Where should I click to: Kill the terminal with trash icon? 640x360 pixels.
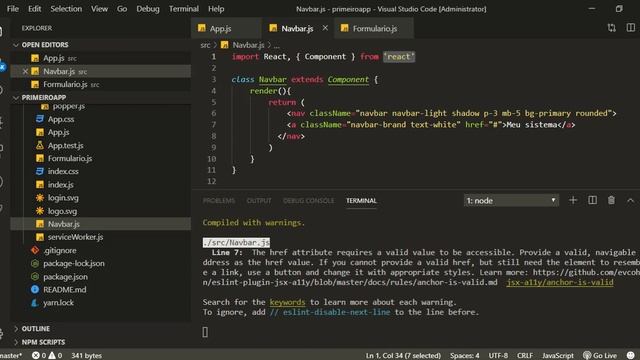coord(611,200)
